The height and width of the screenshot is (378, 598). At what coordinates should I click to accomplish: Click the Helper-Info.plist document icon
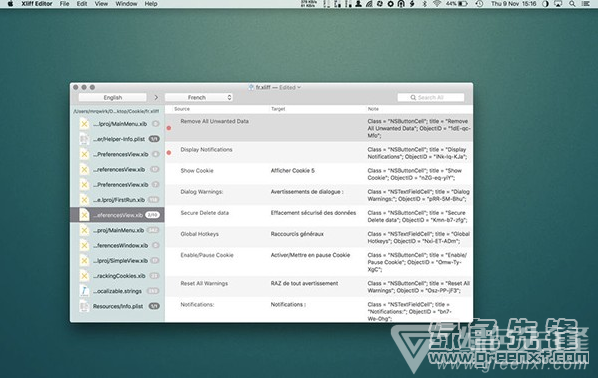tap(84, 139)
